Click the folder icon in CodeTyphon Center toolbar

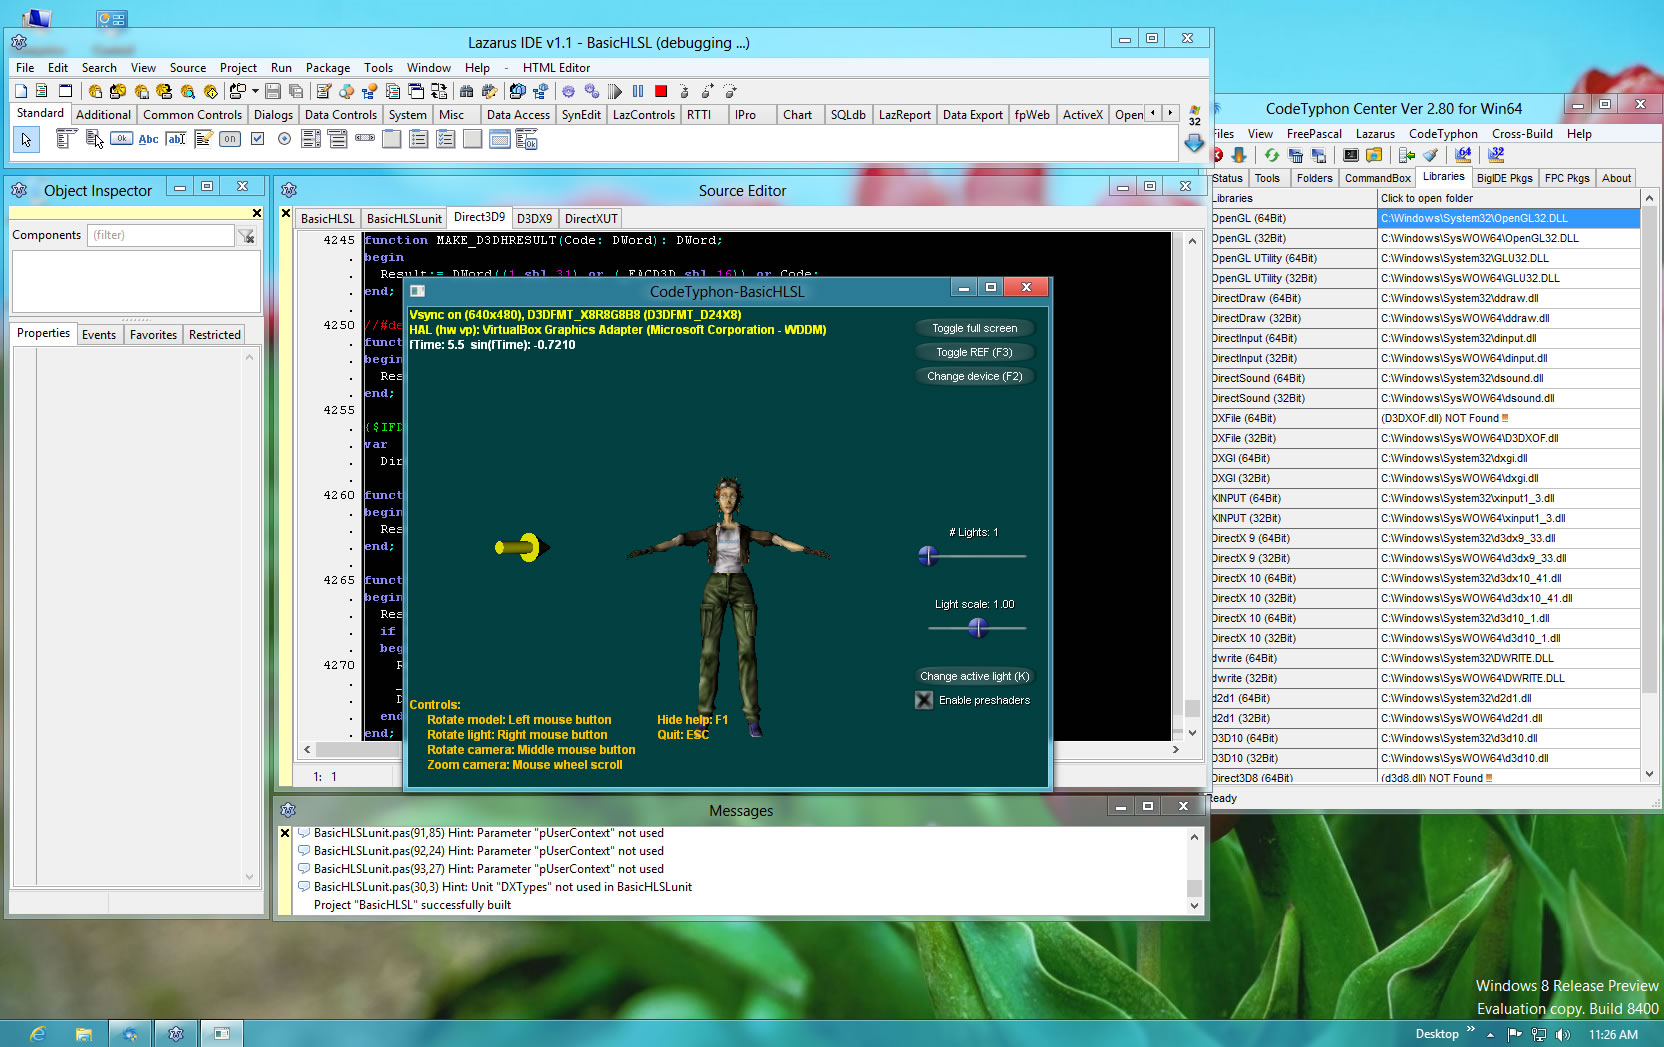1374,155
